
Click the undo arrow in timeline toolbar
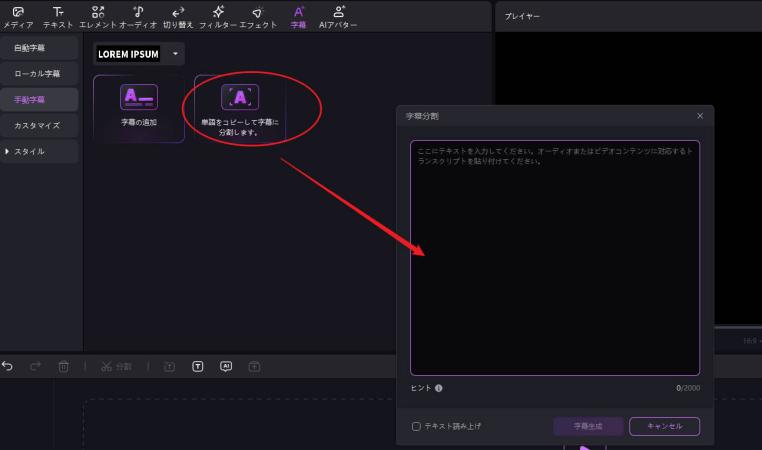(8, 367)
